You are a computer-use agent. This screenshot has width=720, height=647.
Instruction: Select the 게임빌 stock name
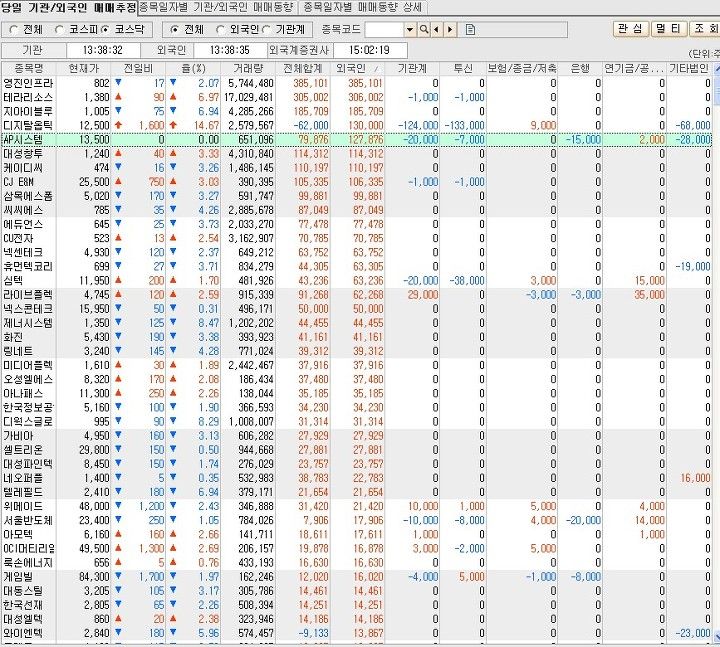click(17, 578)
